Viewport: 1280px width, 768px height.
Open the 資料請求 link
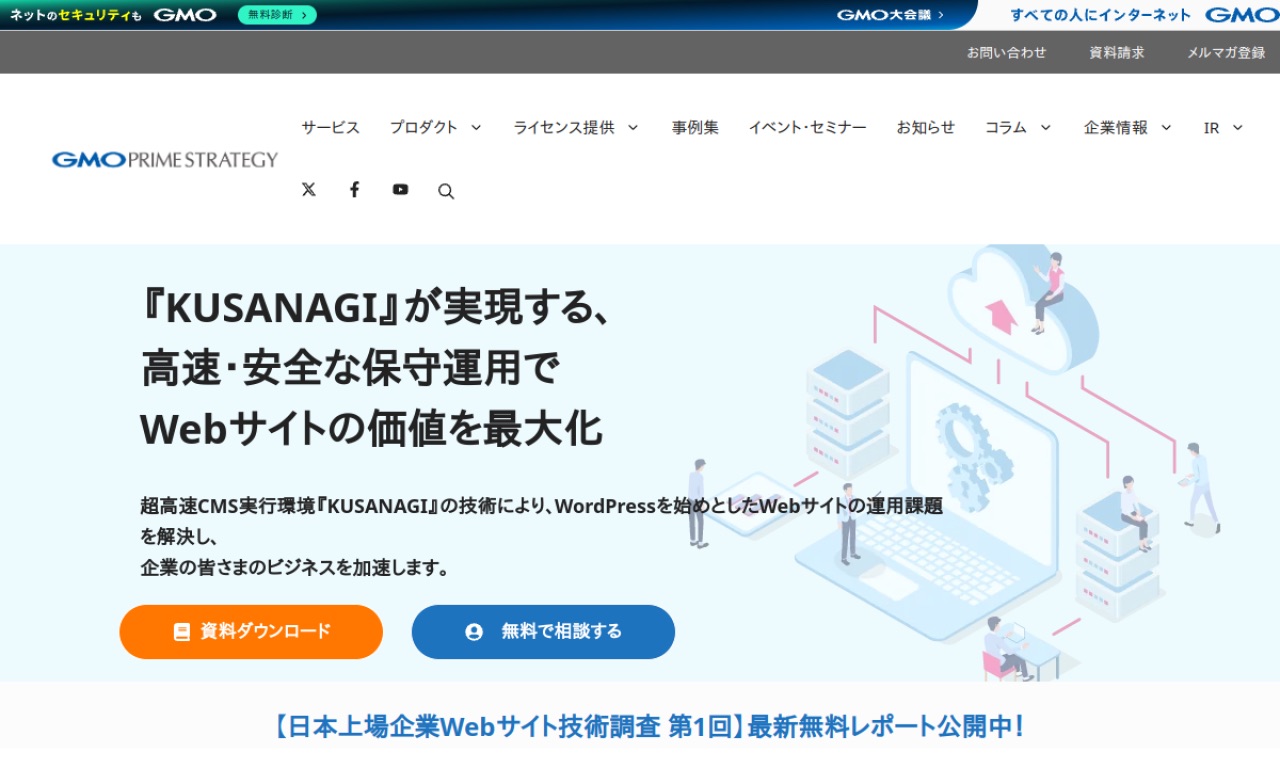1117,52
